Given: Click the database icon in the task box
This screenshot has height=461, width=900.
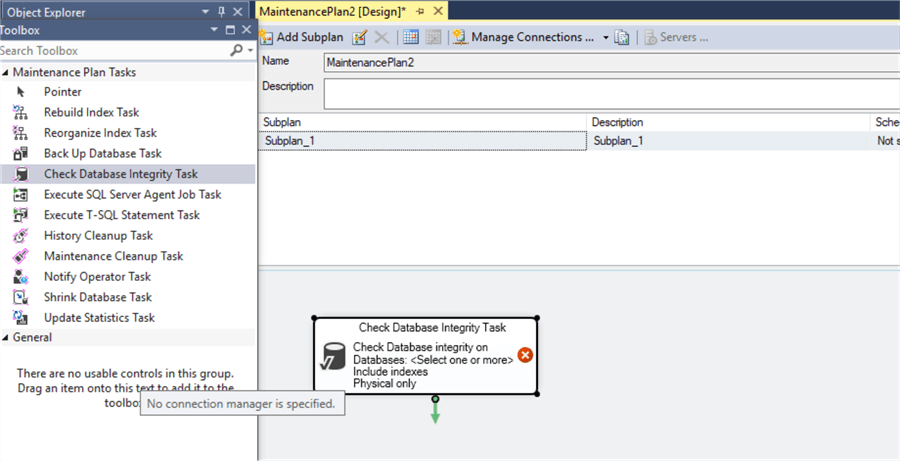Looking at the screenshot, I should click(333, 357).
